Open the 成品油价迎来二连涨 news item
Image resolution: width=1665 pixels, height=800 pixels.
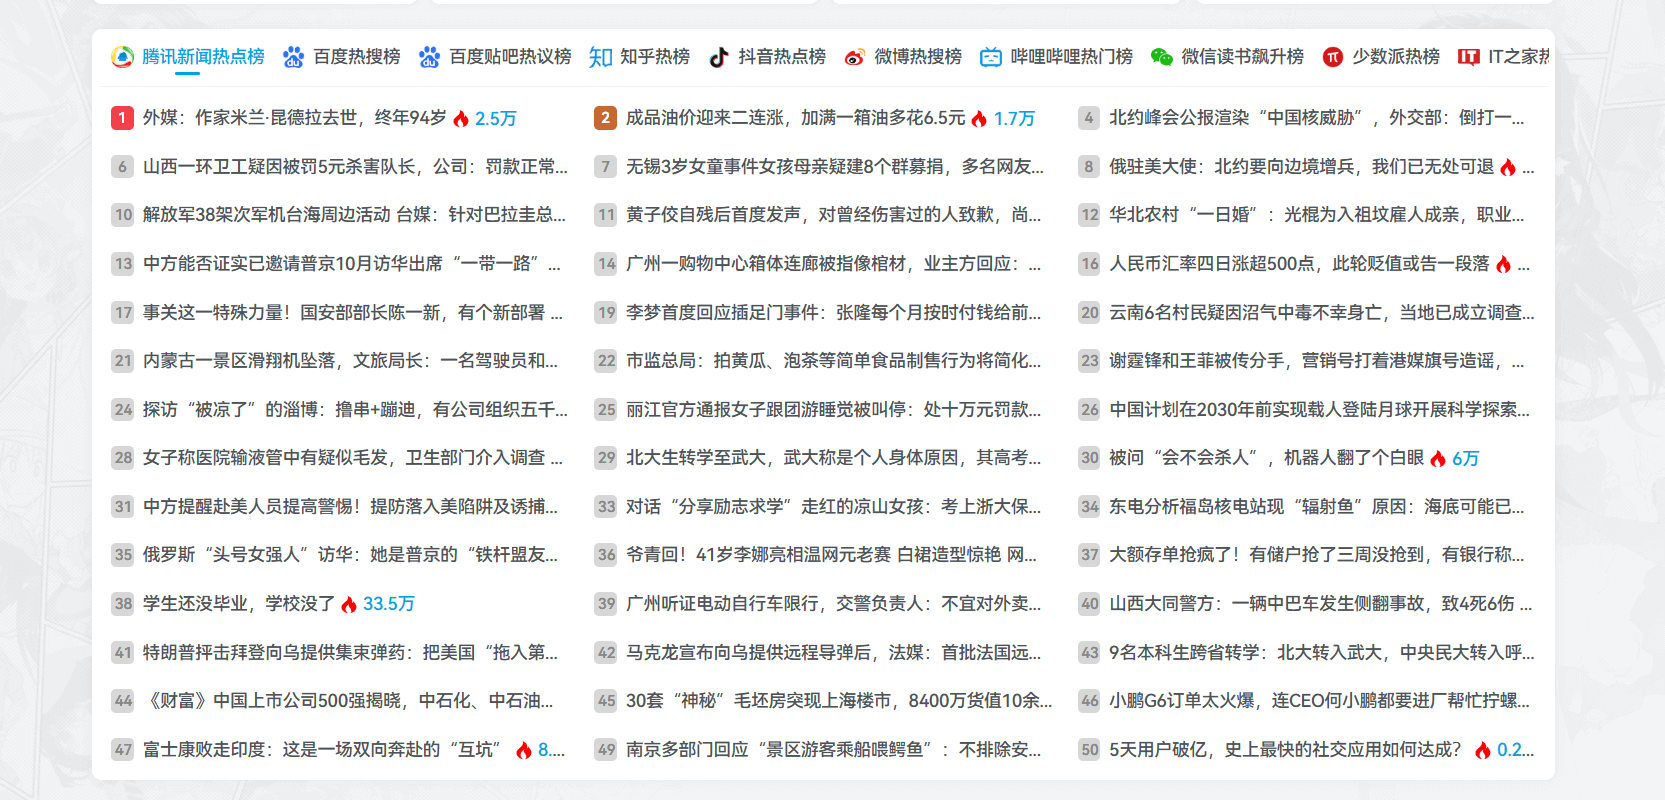795,118
